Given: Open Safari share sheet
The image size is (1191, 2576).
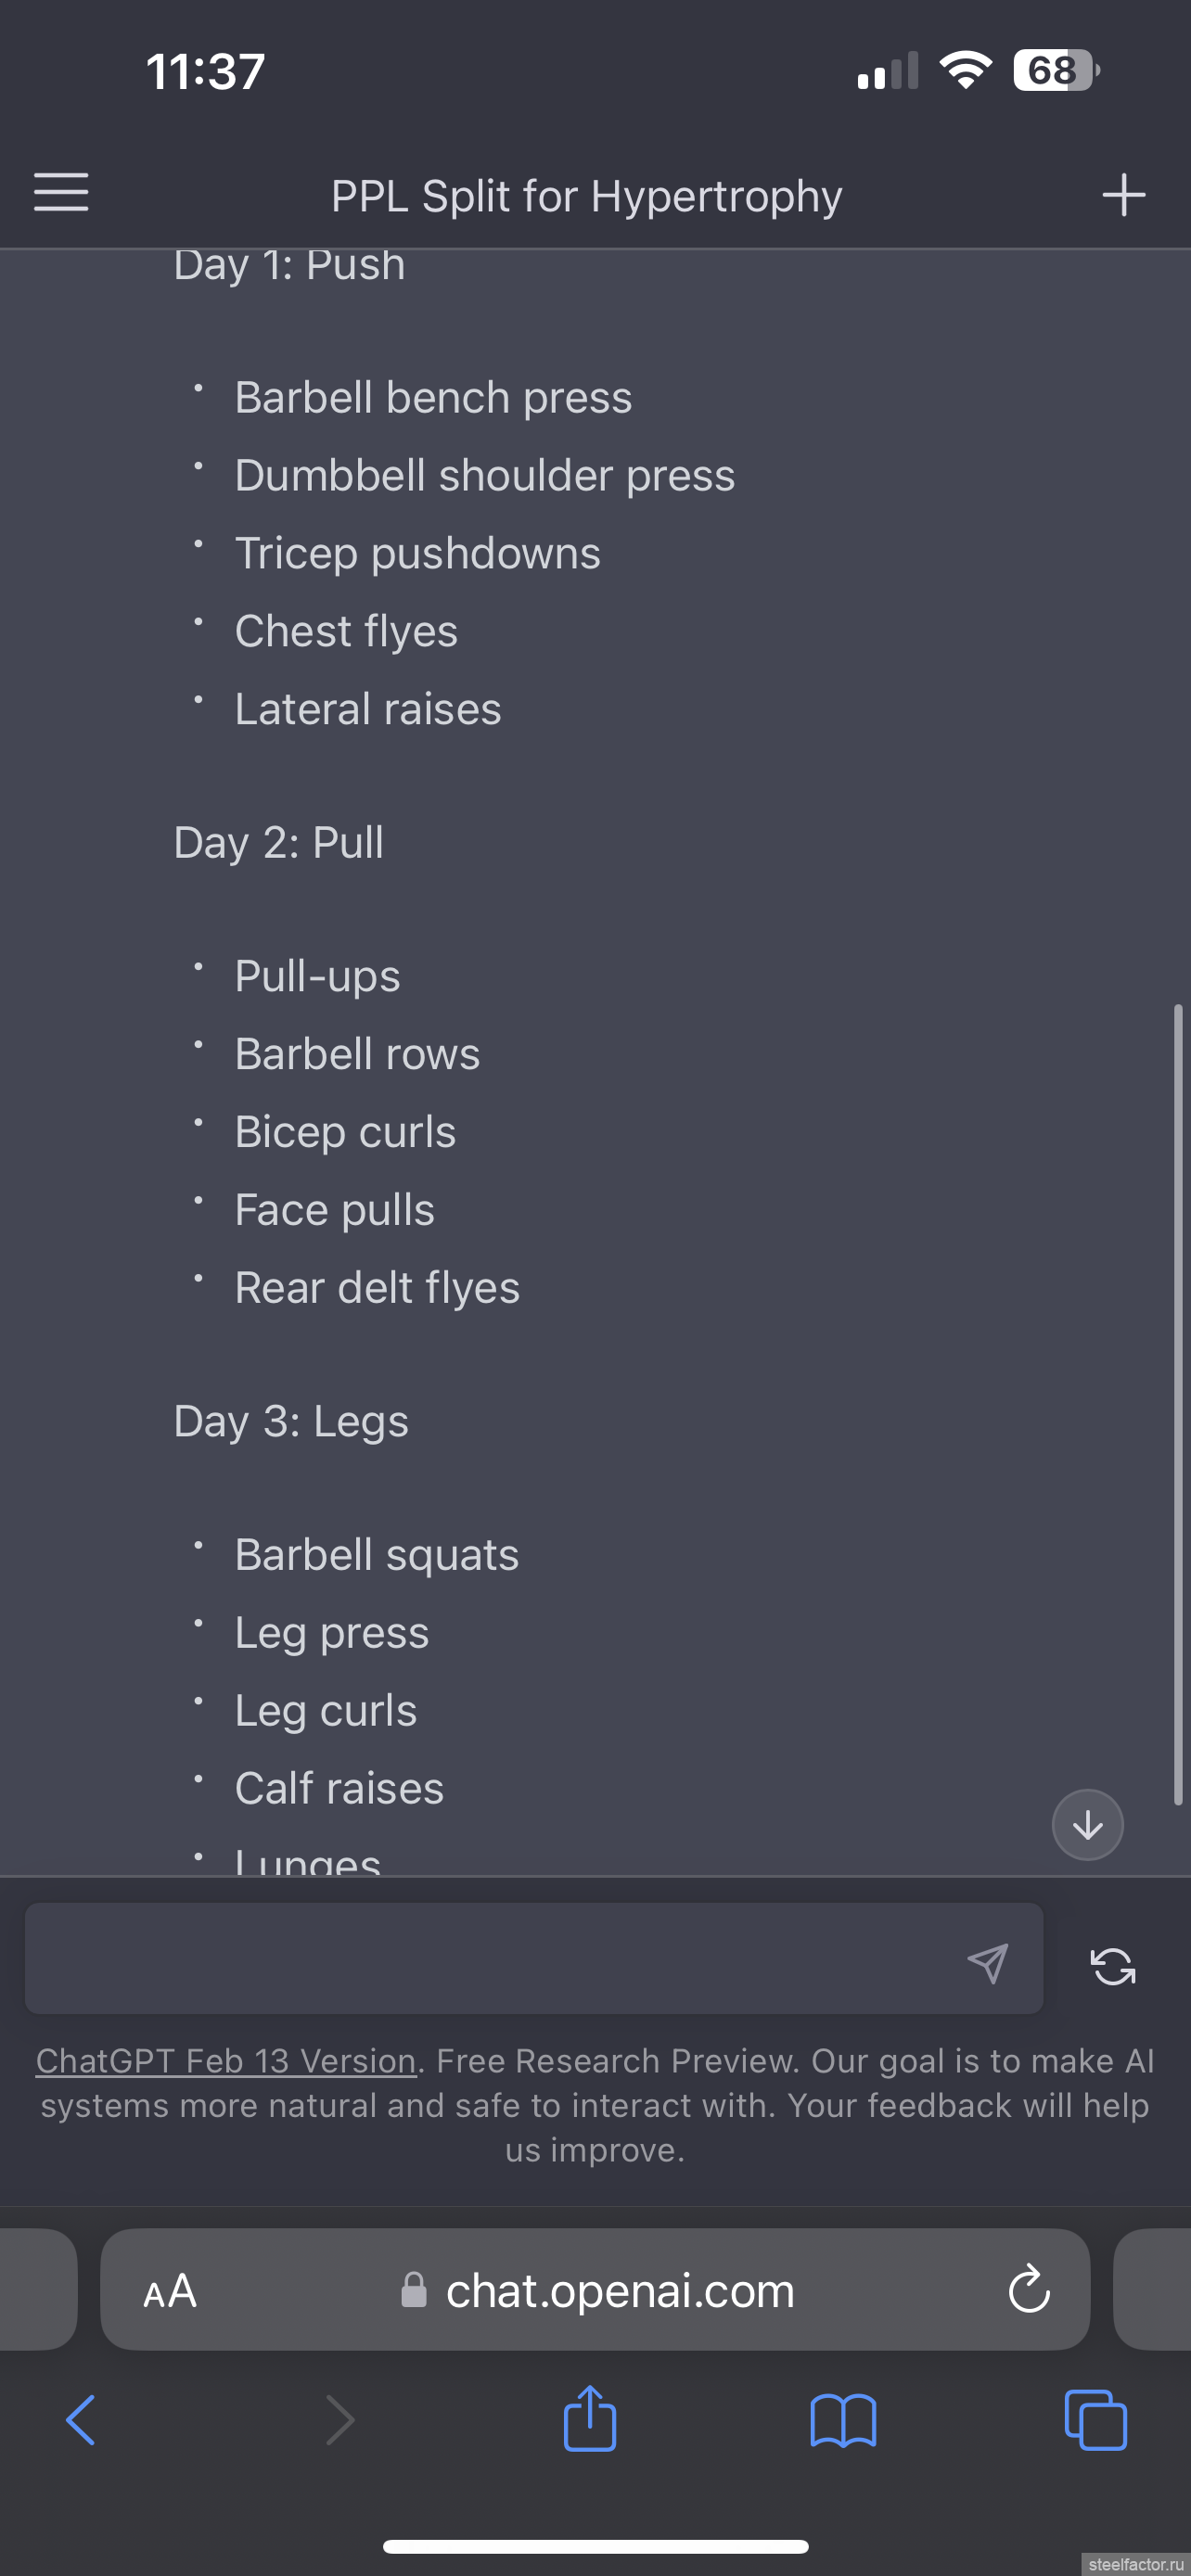Looking at the screenshot, I should [590, 2418].
